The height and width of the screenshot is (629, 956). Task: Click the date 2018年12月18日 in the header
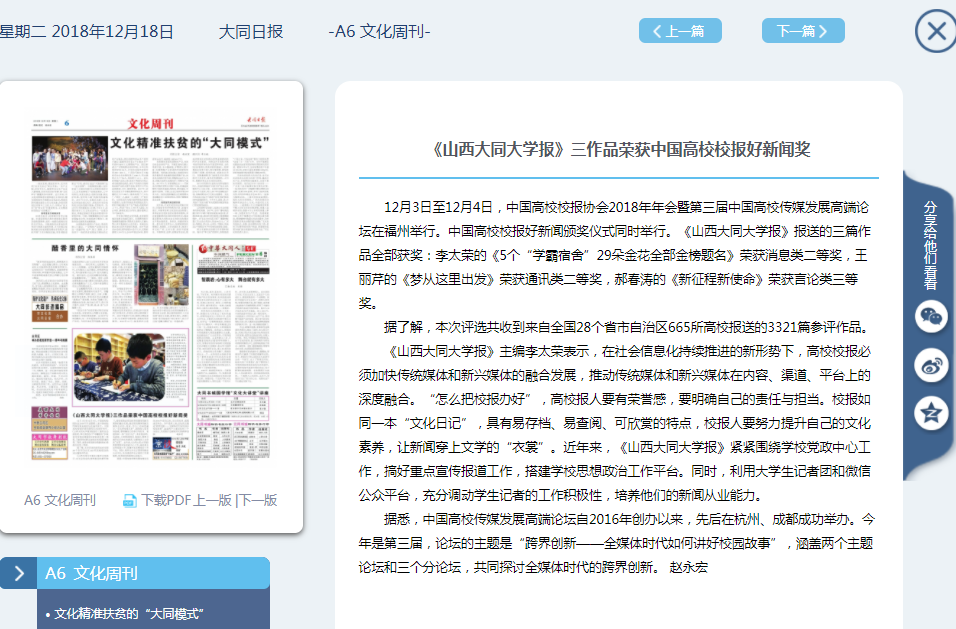tap(112, 32)
